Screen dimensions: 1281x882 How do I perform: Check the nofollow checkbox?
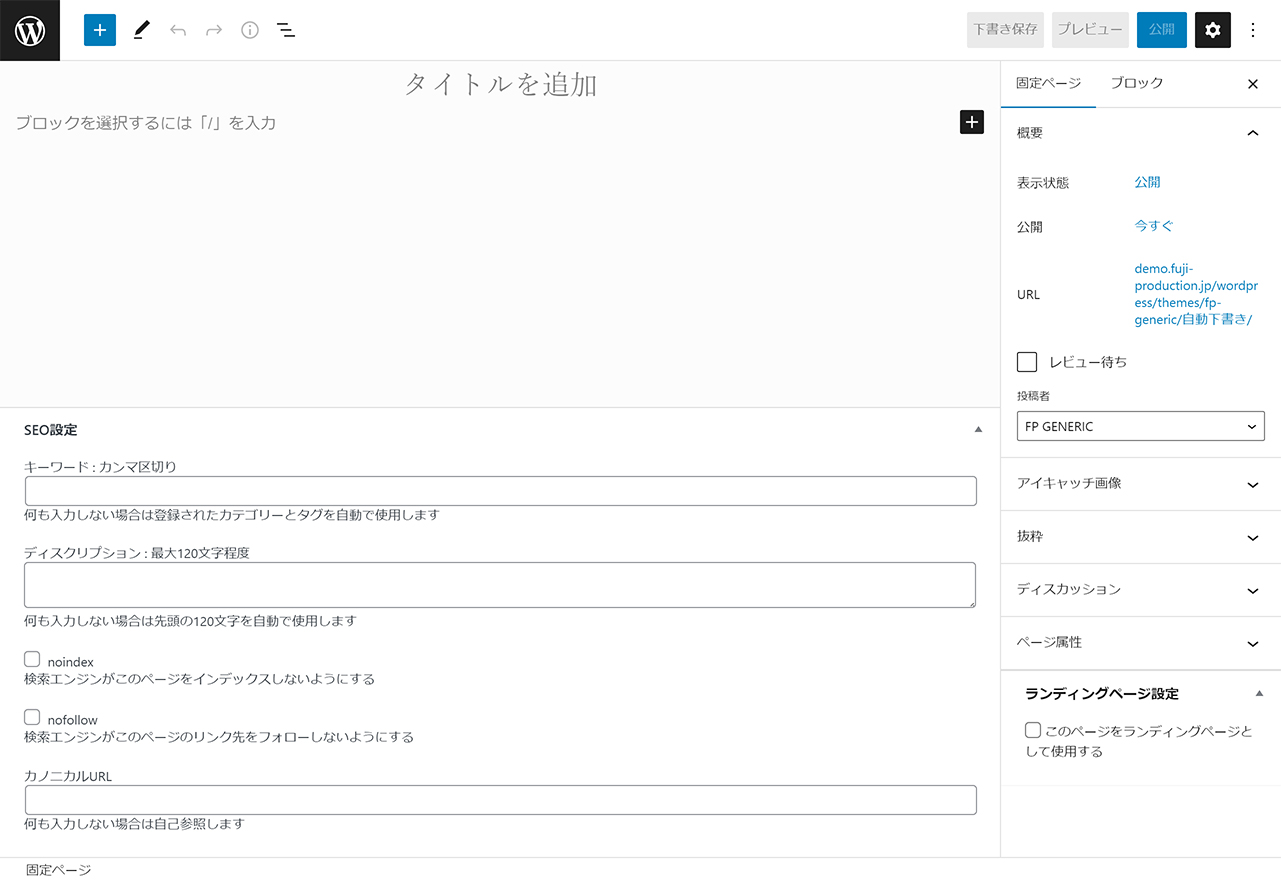[x=32, y=717]
